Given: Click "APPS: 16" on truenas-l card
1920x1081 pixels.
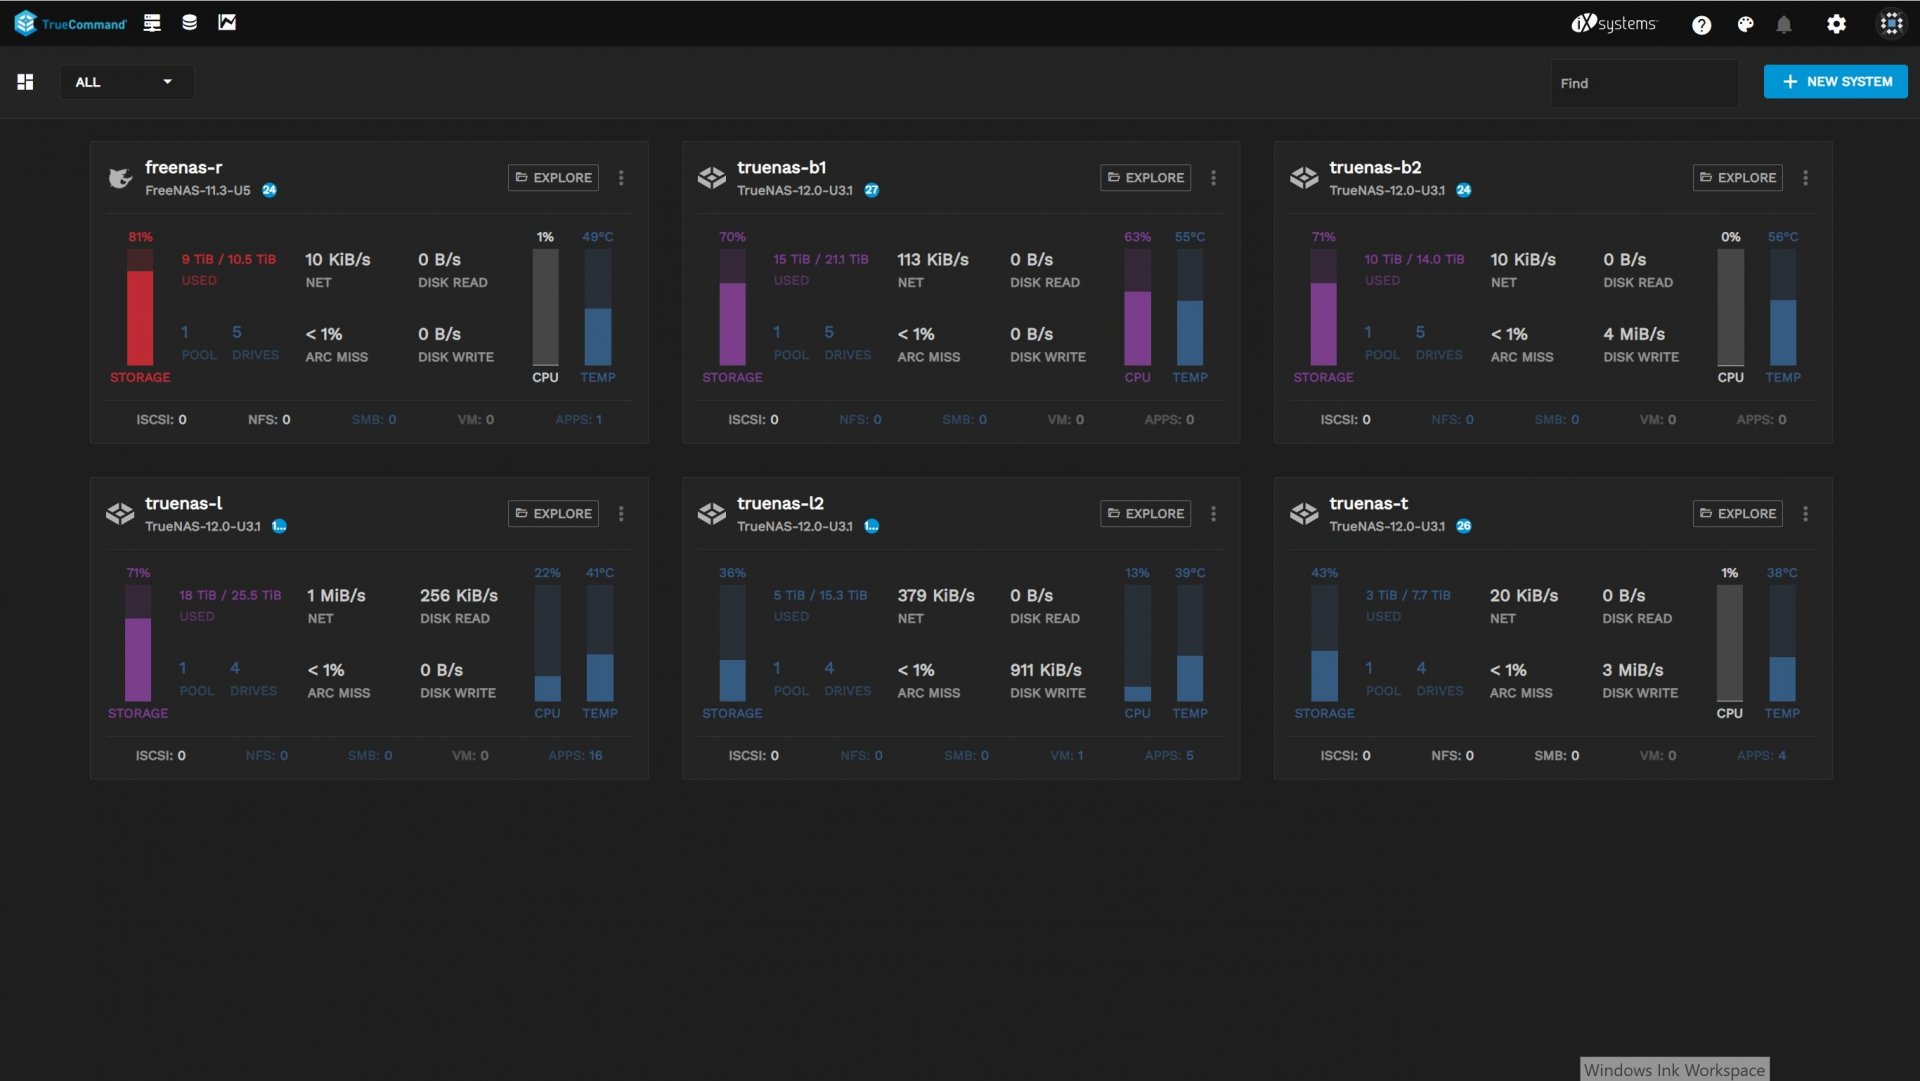Looking at the screenshot, I should click(x=576, y=756).
